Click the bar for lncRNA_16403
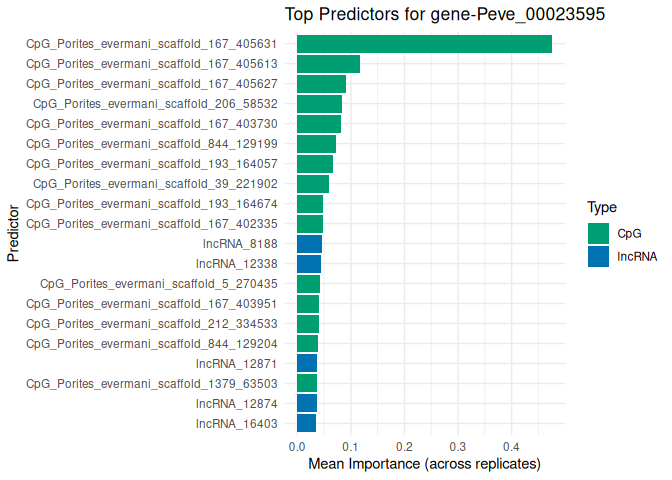672x480 pixels. (x=306, y=423)
